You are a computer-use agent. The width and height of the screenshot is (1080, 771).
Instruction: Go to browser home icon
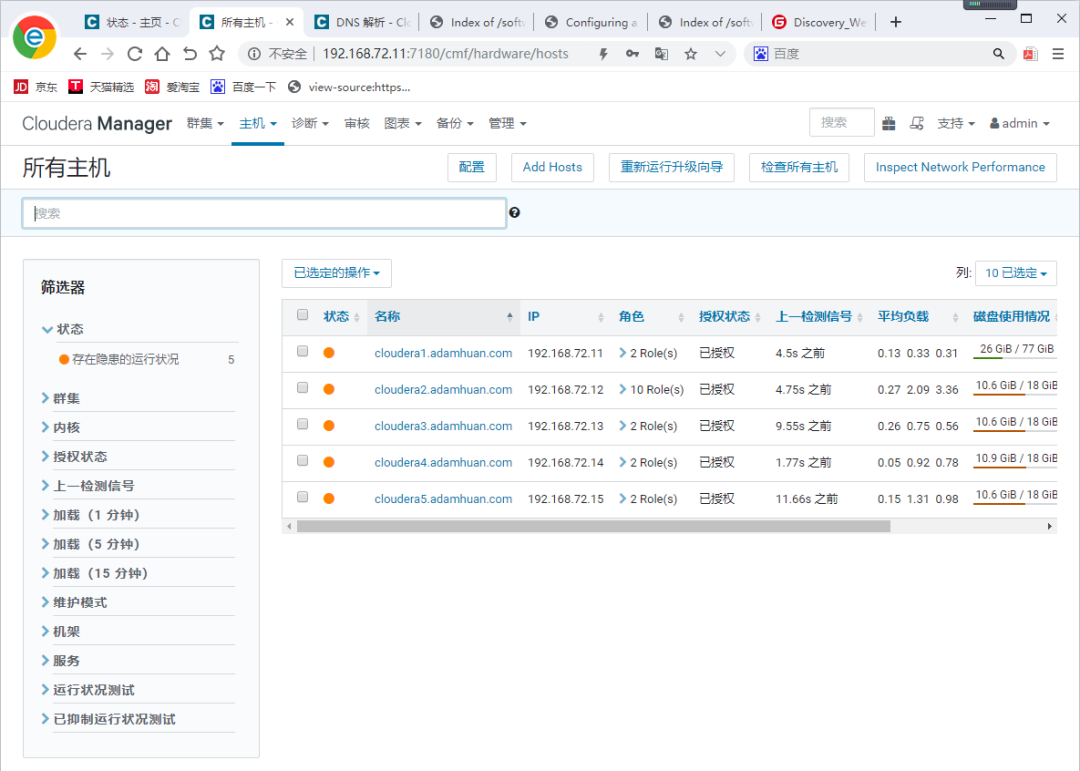[x=162, y=54]
